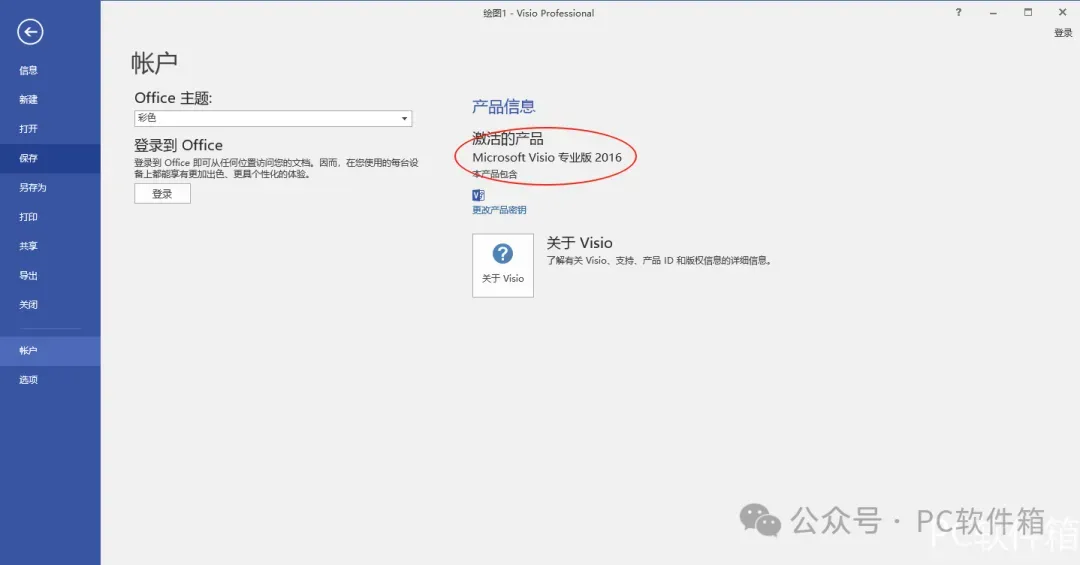Image resolution: width=1080 pixels, height=565 pixels.
Task: Click the 更改产品密钥 link
Action: click(499, 210)
